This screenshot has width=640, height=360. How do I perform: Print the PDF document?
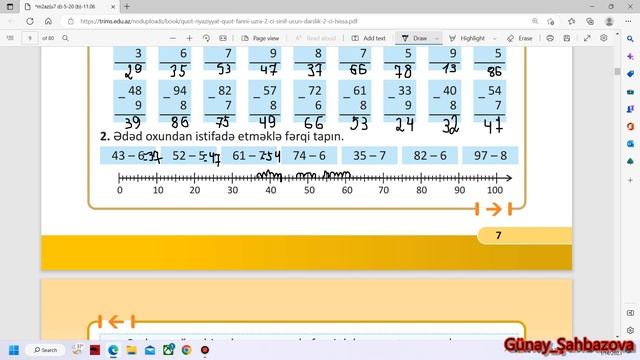point(550,38)
